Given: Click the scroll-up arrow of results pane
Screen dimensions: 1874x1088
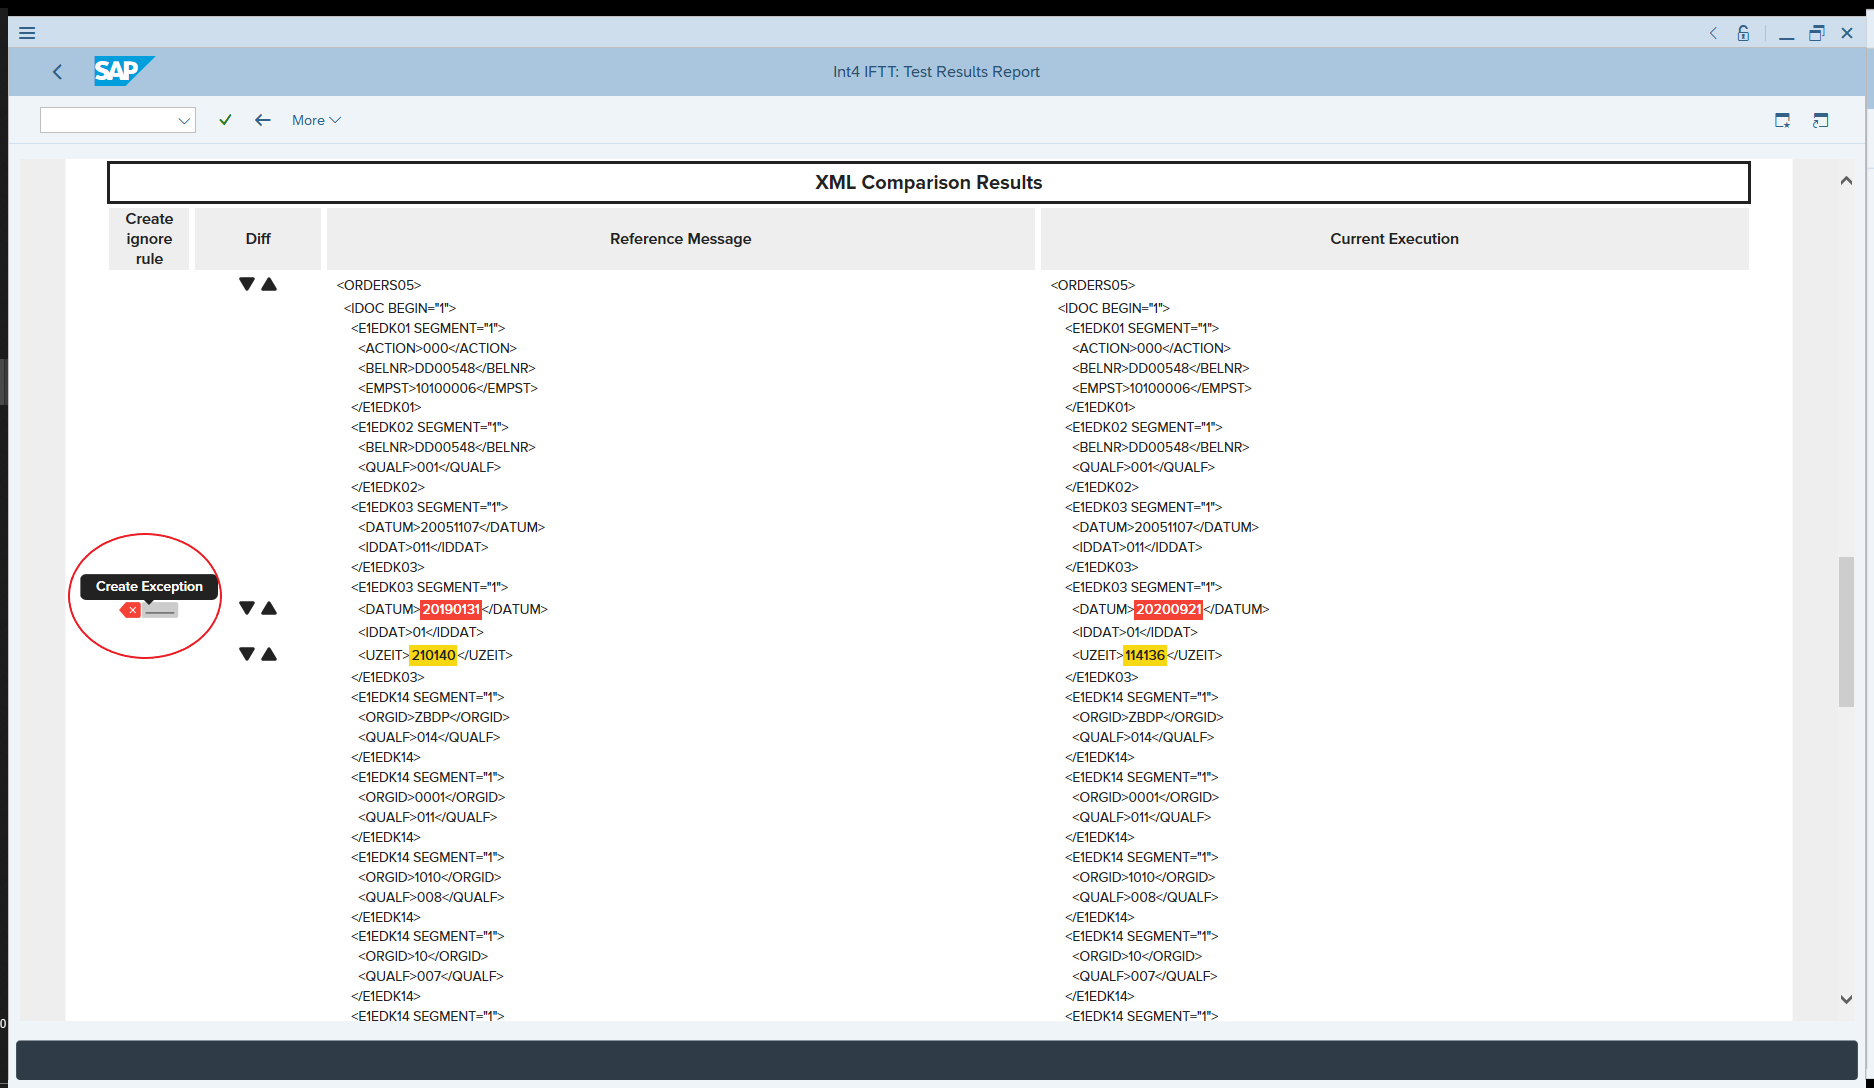Looking at the screenshot, I should click(x=1846, y=181).
